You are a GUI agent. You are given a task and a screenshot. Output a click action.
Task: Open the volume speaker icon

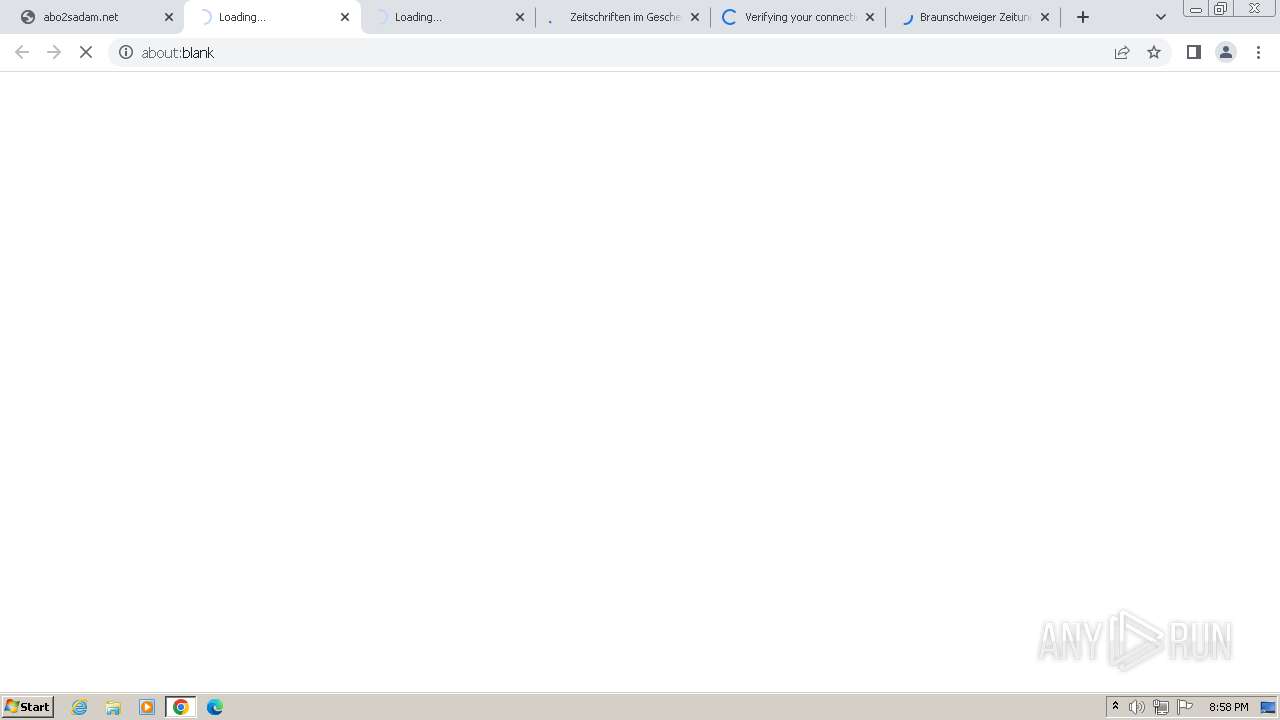click(x=1137, y=707)
